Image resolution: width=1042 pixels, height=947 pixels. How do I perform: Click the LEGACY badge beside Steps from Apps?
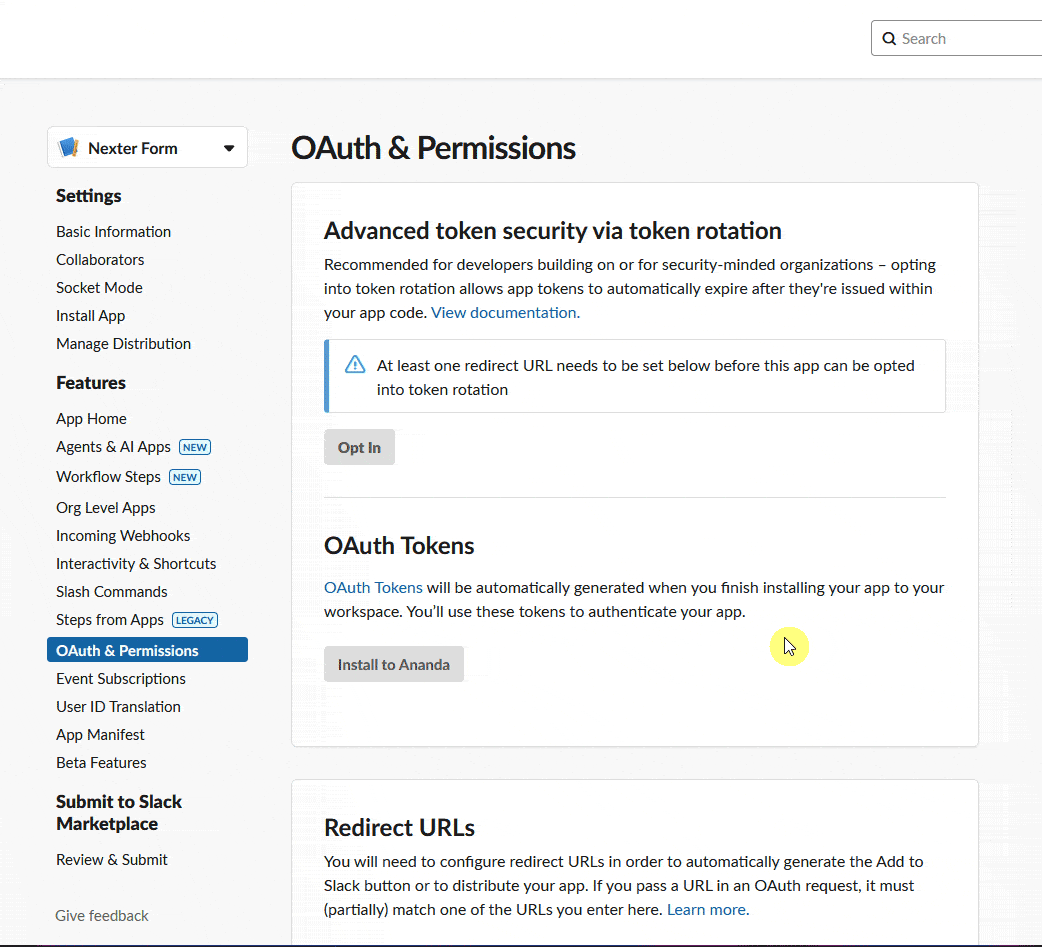pos(194,620)
